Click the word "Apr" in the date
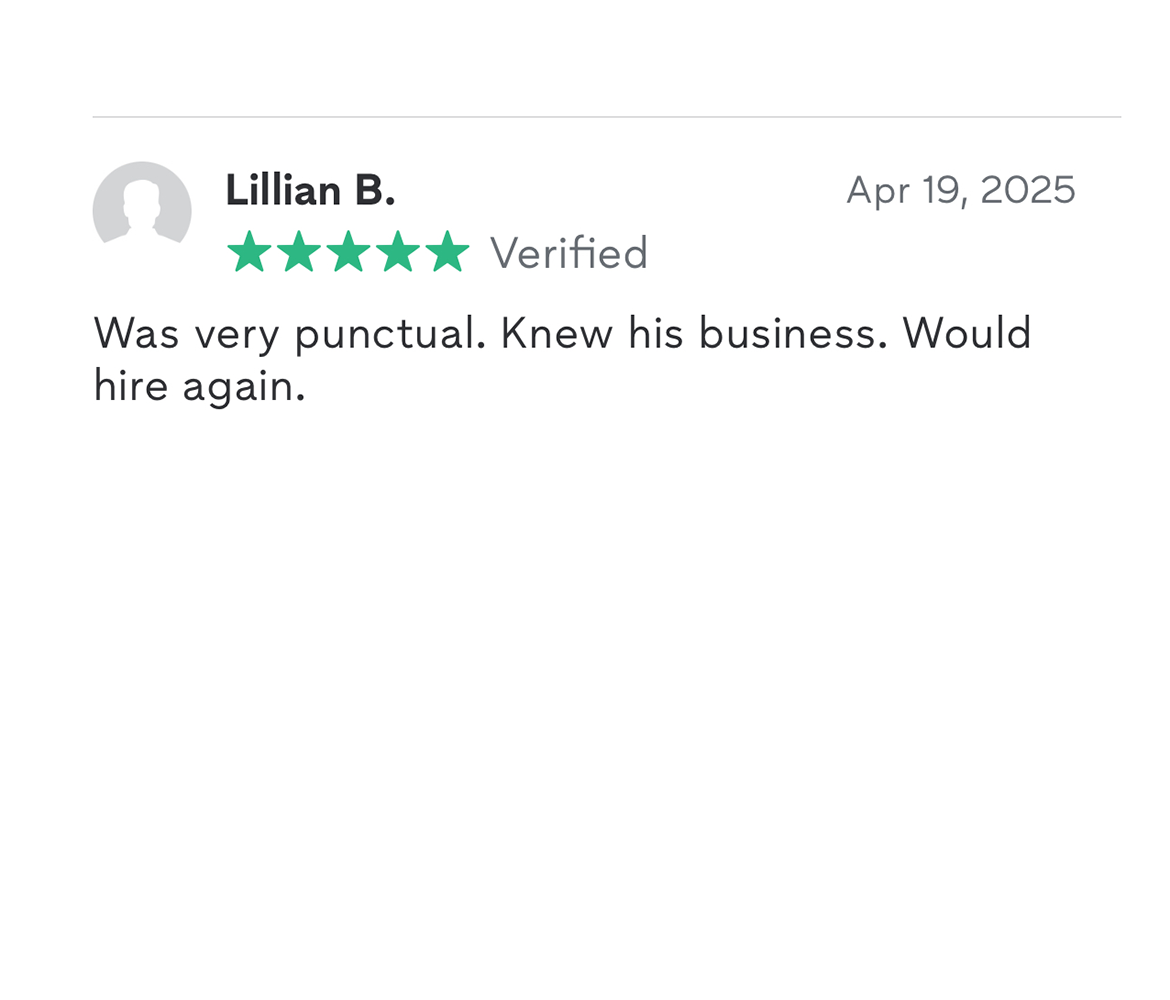 (x=877, y=191)
